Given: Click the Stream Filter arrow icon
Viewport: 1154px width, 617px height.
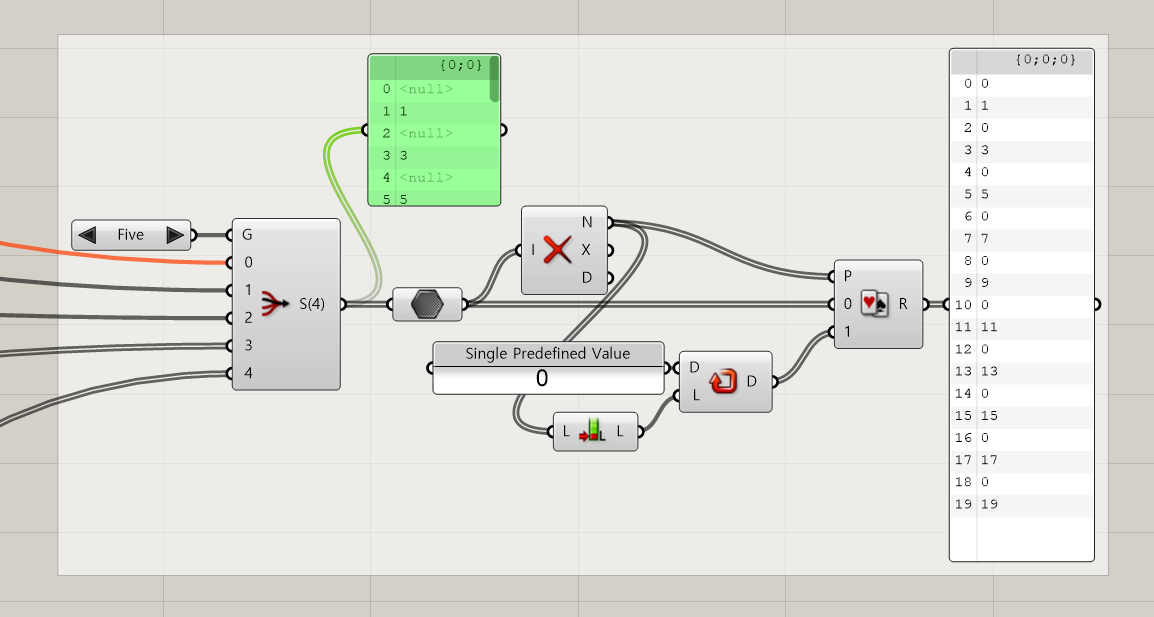Looking at the screenshot, I should tap(276, 303).
